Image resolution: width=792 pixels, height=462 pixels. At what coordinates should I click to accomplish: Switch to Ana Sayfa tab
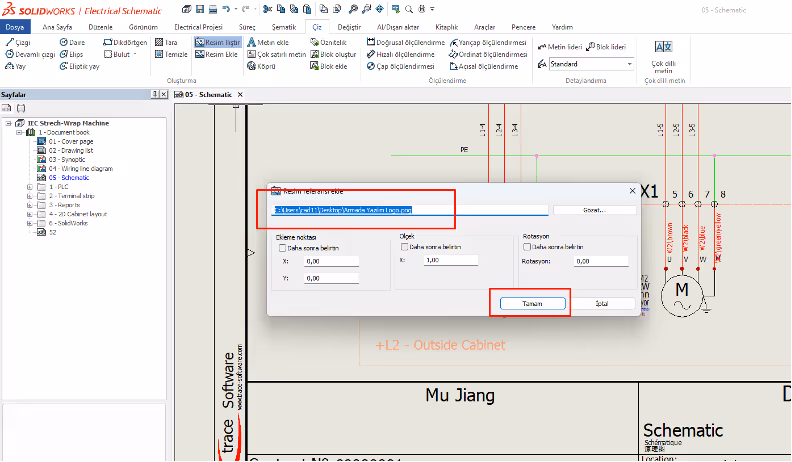[x=57, y=27]
